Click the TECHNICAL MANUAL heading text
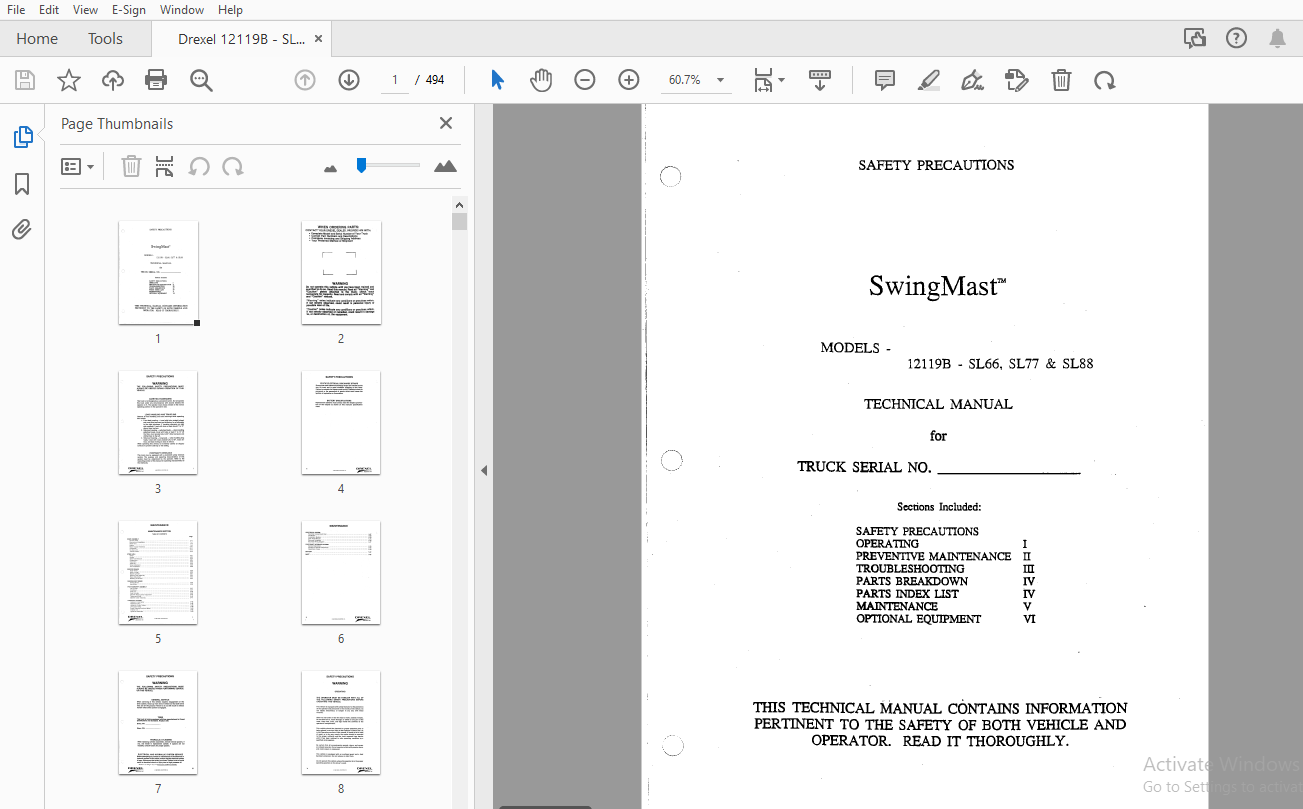 [x=938, y=404]
